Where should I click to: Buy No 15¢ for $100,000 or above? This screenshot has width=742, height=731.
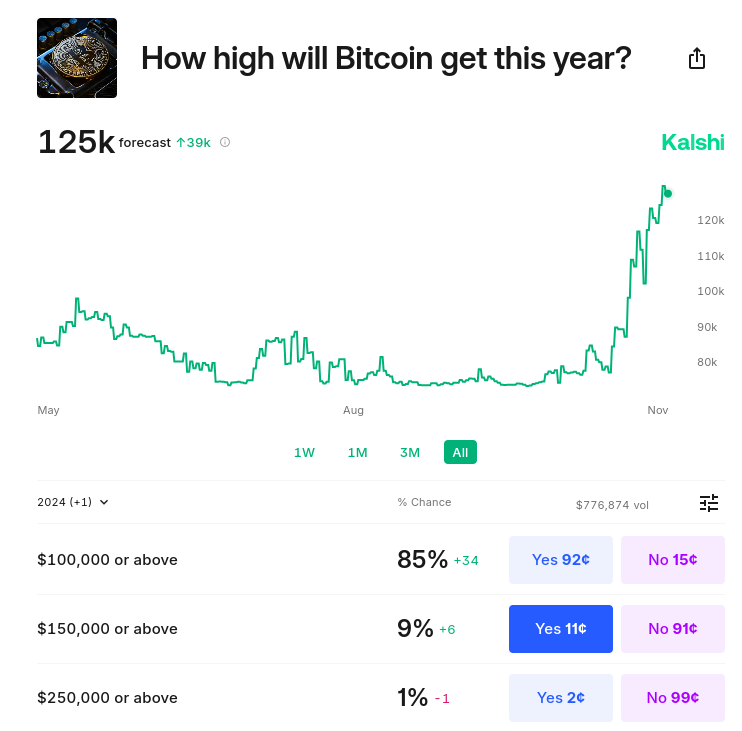(672, 559)
